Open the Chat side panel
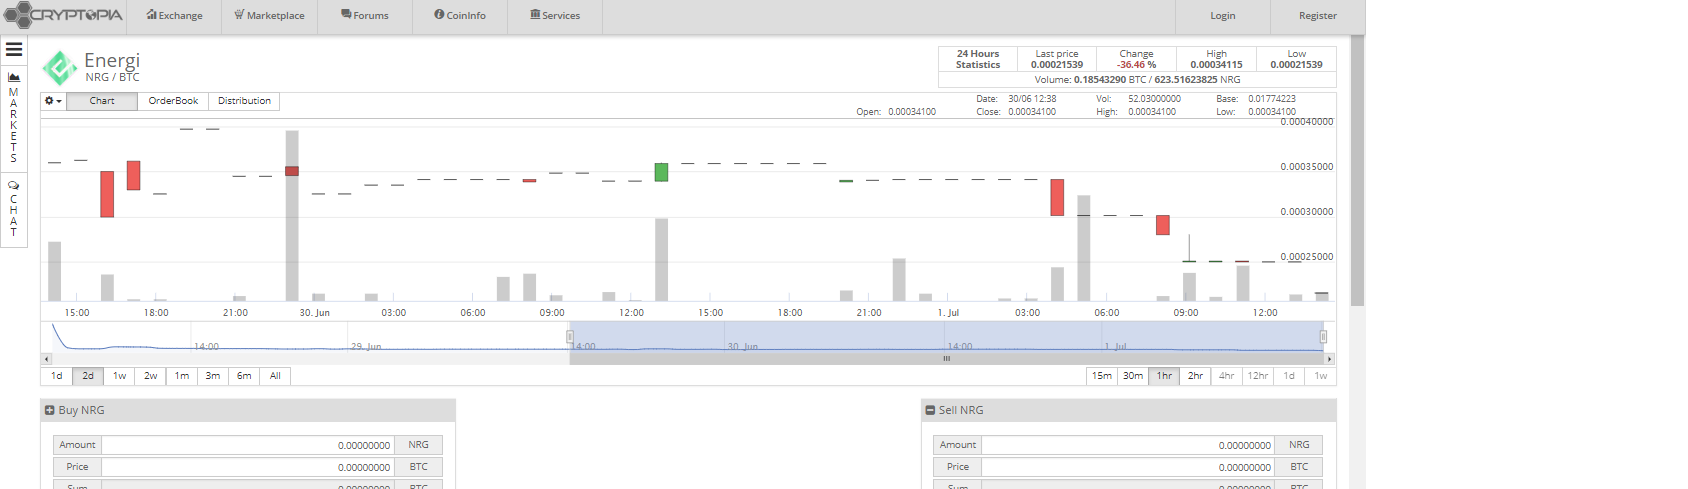The width and height of the screenshot is (1688, 489). click(14, 208)
